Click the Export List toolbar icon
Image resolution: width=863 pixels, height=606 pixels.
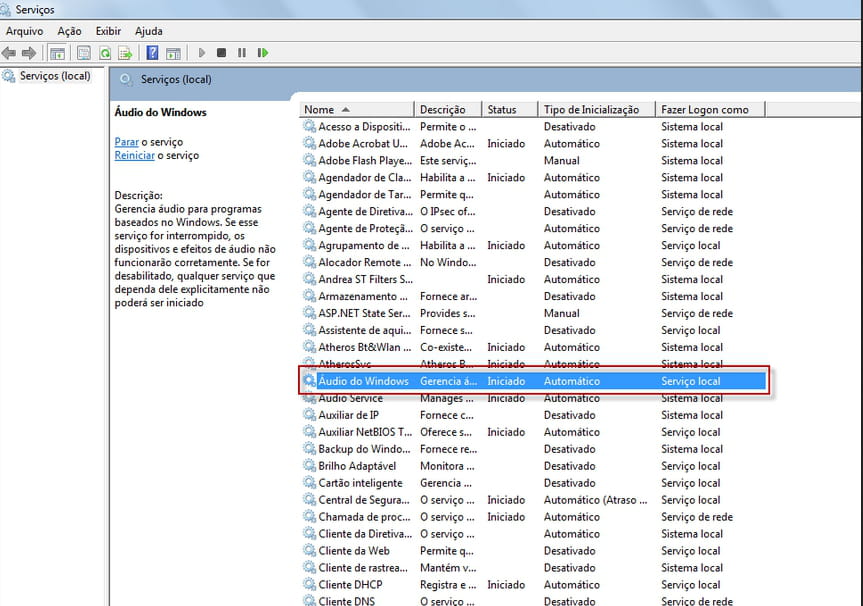(125, 53)
